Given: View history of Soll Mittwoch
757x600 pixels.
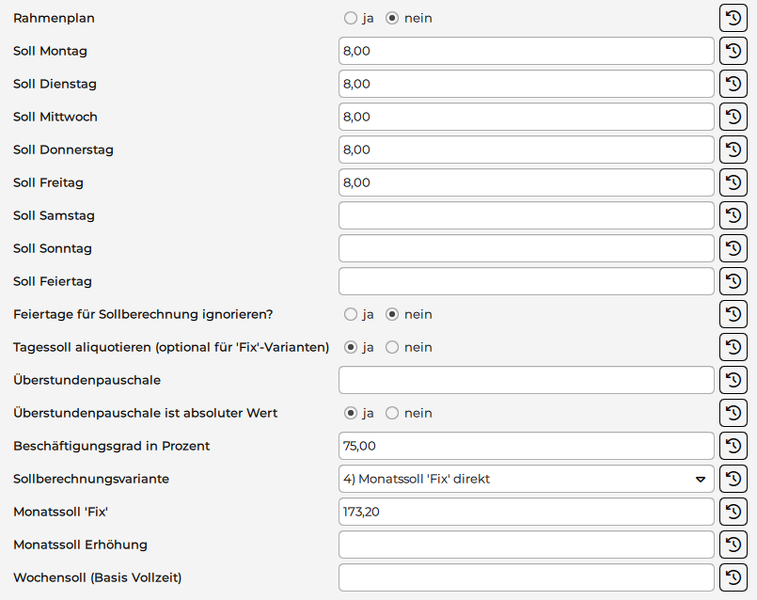Looking at the screenshot, I should 733,117.
